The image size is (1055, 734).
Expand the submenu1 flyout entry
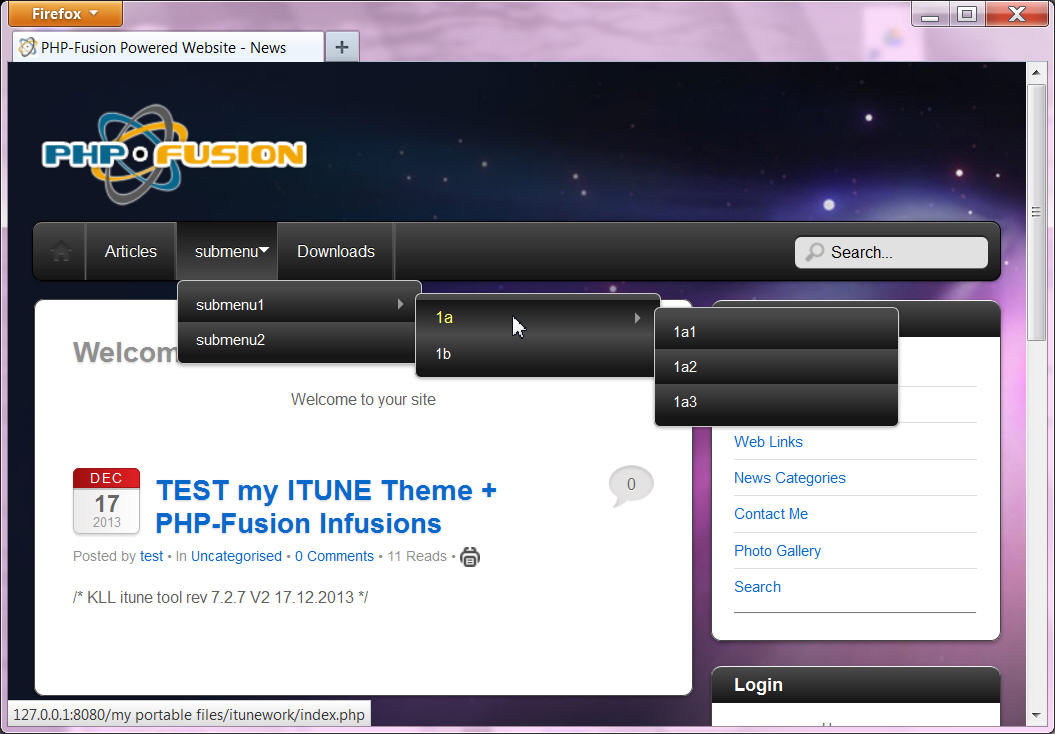(299, 304)
